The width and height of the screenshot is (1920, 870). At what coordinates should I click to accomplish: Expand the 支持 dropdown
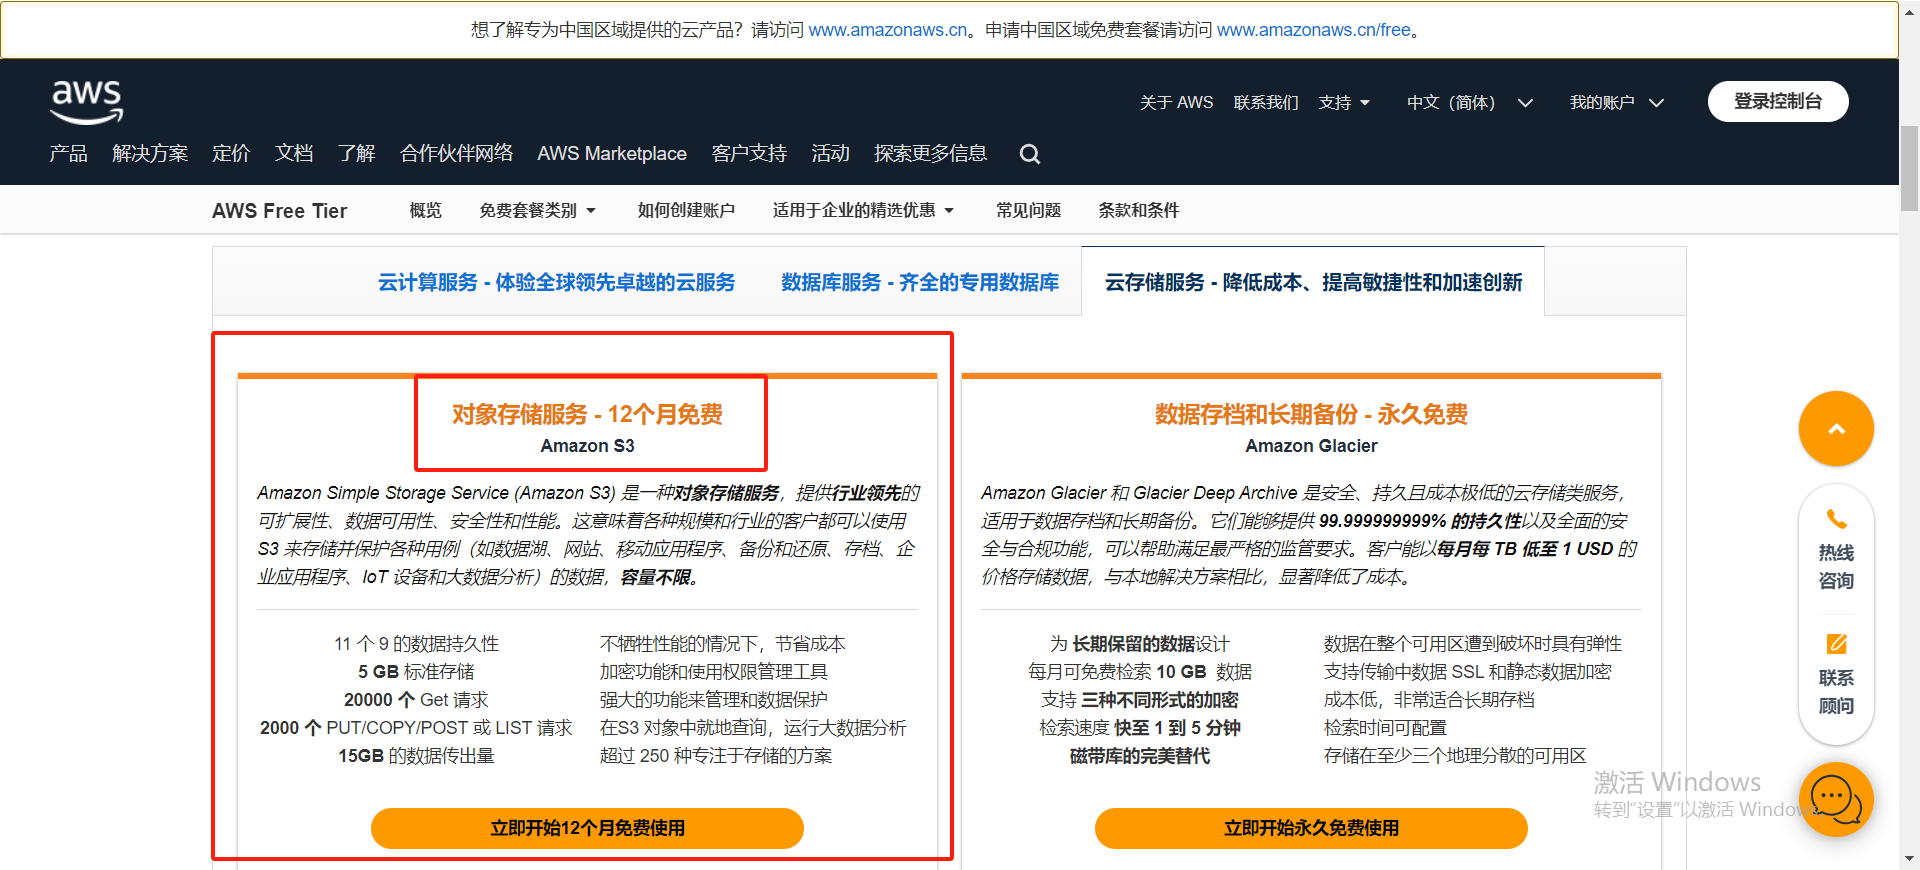[1344, 102]
